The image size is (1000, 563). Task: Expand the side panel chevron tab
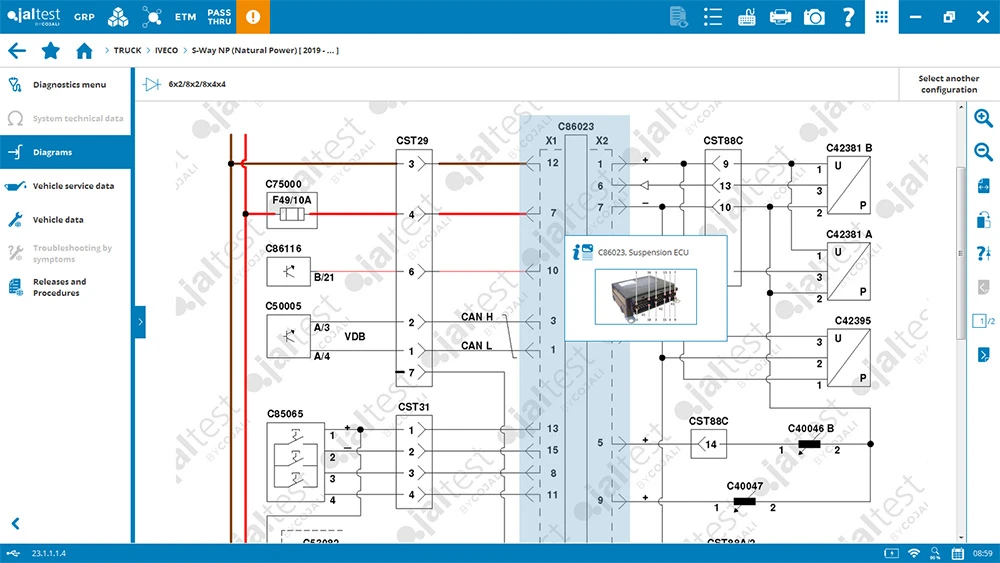(x=140, y=322)
